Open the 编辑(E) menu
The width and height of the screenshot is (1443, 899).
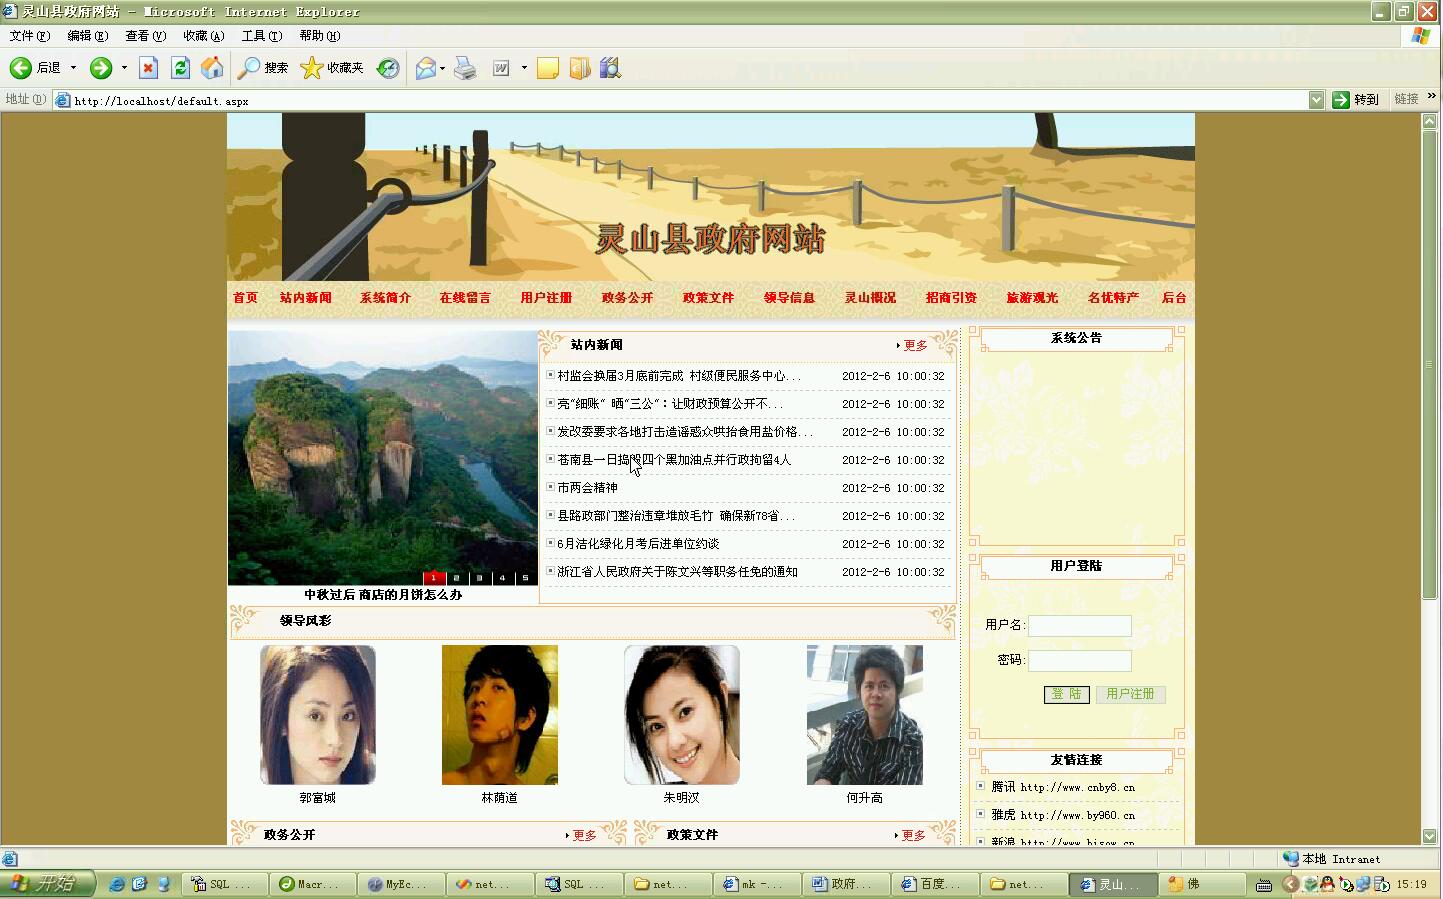click(x=87, y=36)
